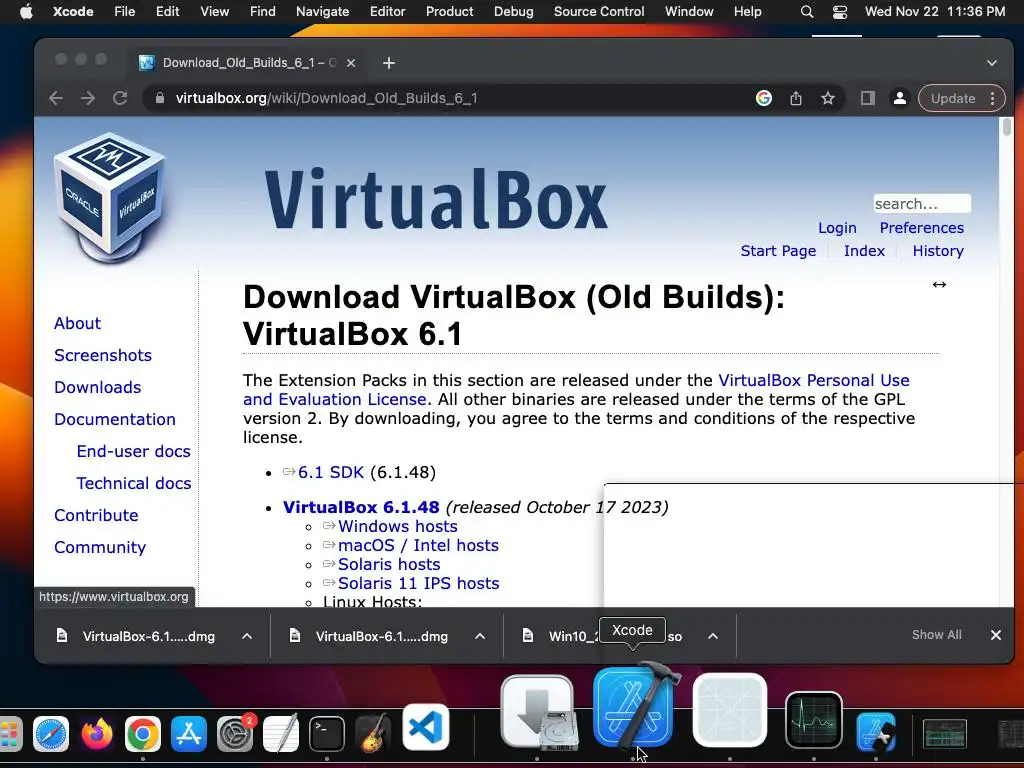The height and width of the screenshot is (768, 1024).
Task: Open the Navigate menu
Action: click(323, 11)
